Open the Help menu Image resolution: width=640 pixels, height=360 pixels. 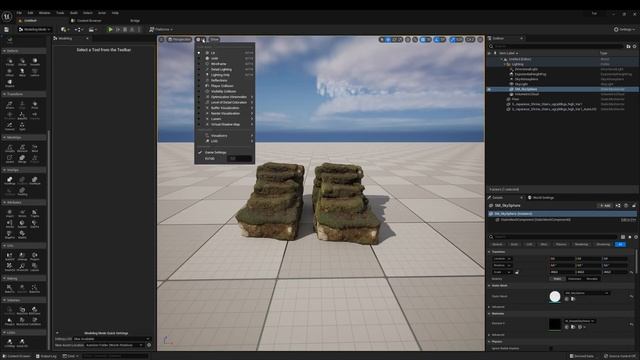tap(116, 13)
